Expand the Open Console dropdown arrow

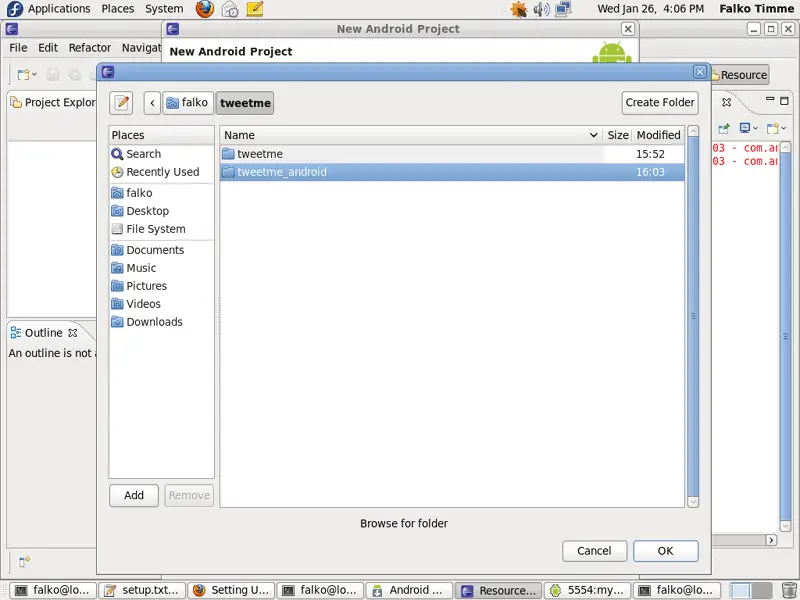click(783, 128)
